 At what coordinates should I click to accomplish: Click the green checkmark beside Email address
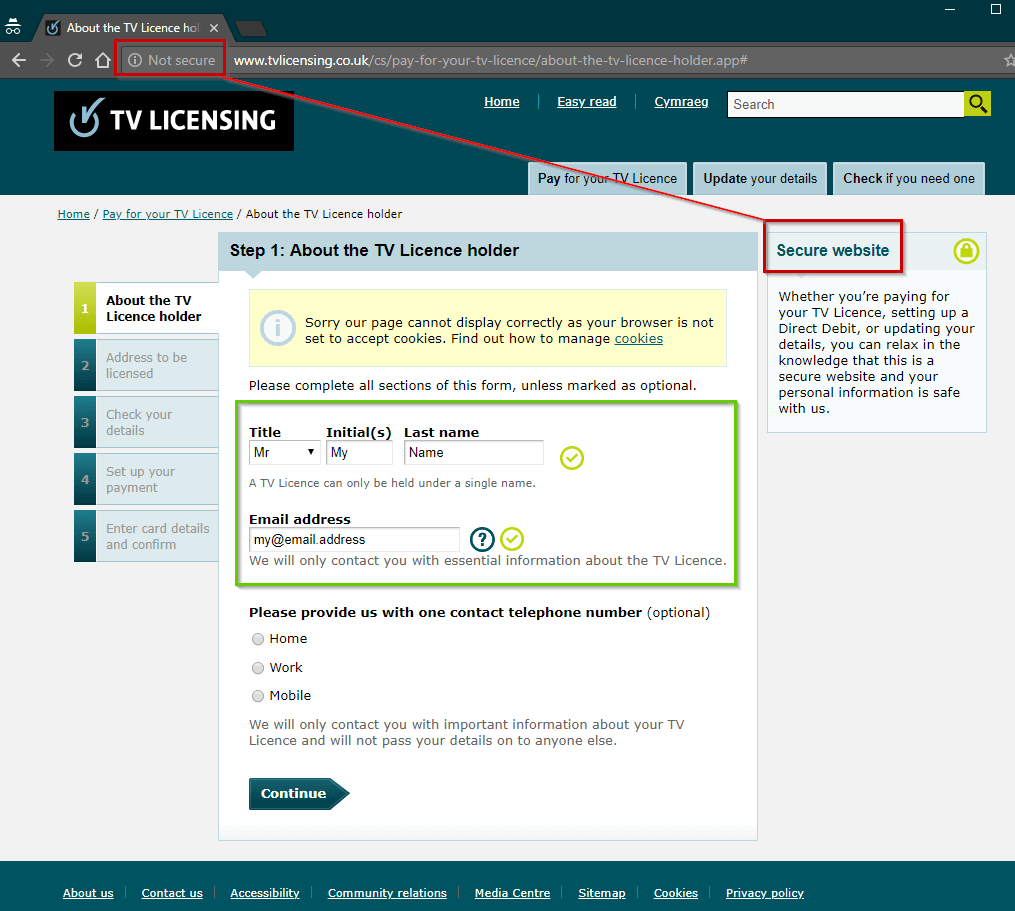pos(512,538)
